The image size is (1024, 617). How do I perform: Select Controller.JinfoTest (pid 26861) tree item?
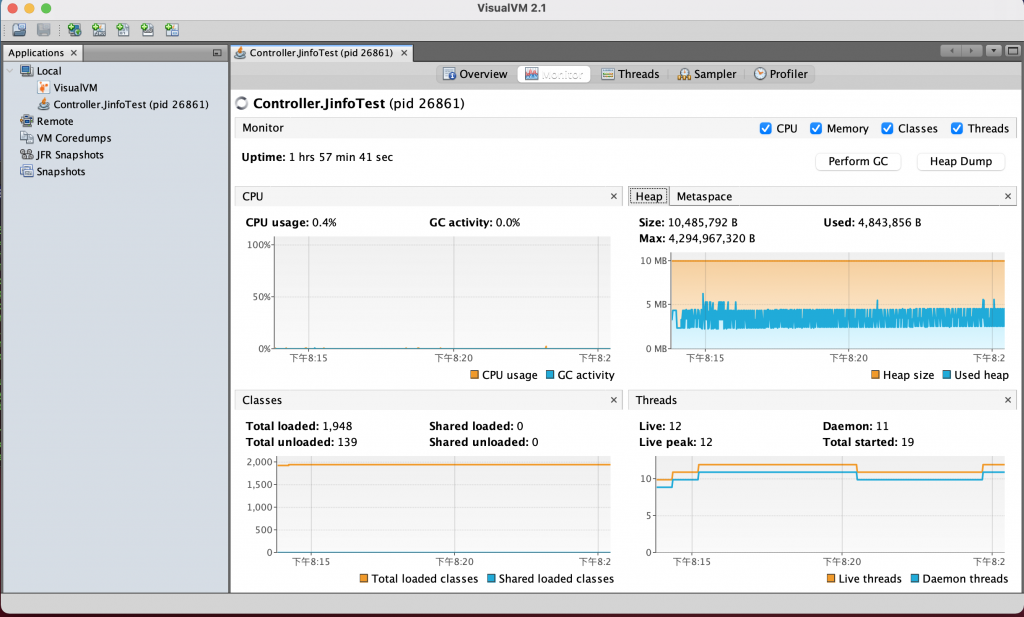pyautogui.click(x=131, y=104)
